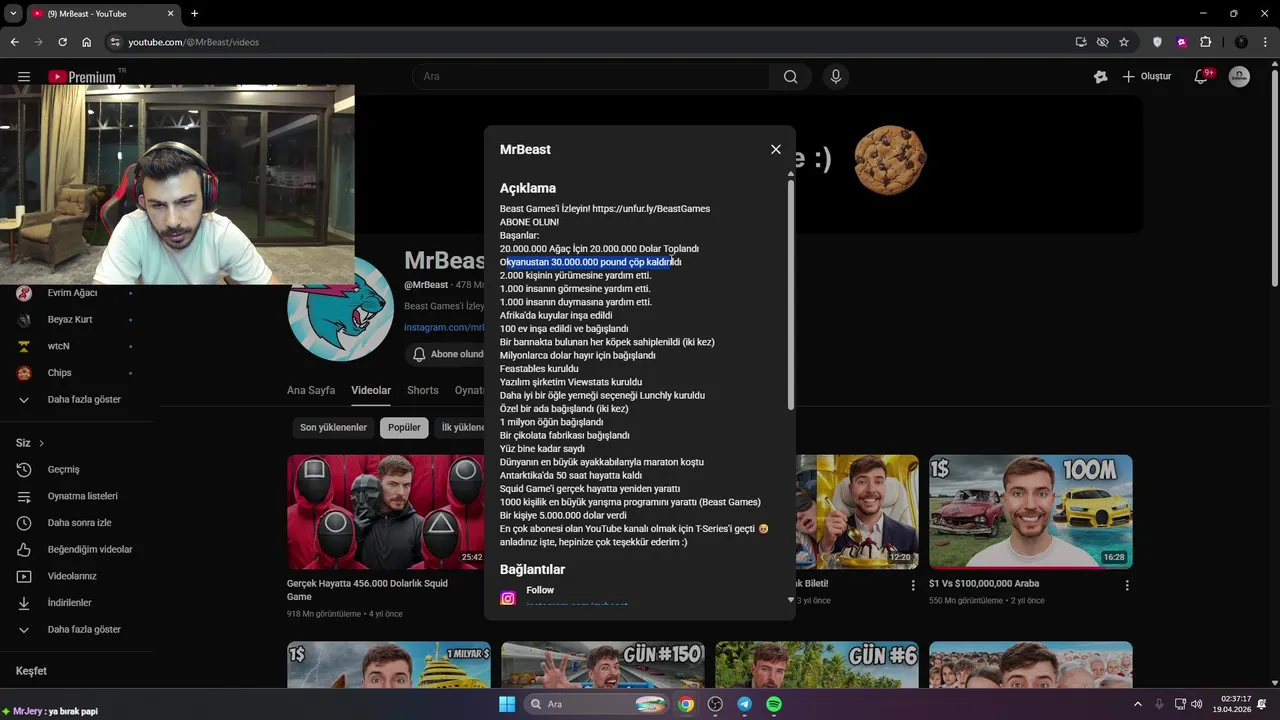
Task: Open options for $1 Vs $100,000,000 Araba video
Action: 1127,585
